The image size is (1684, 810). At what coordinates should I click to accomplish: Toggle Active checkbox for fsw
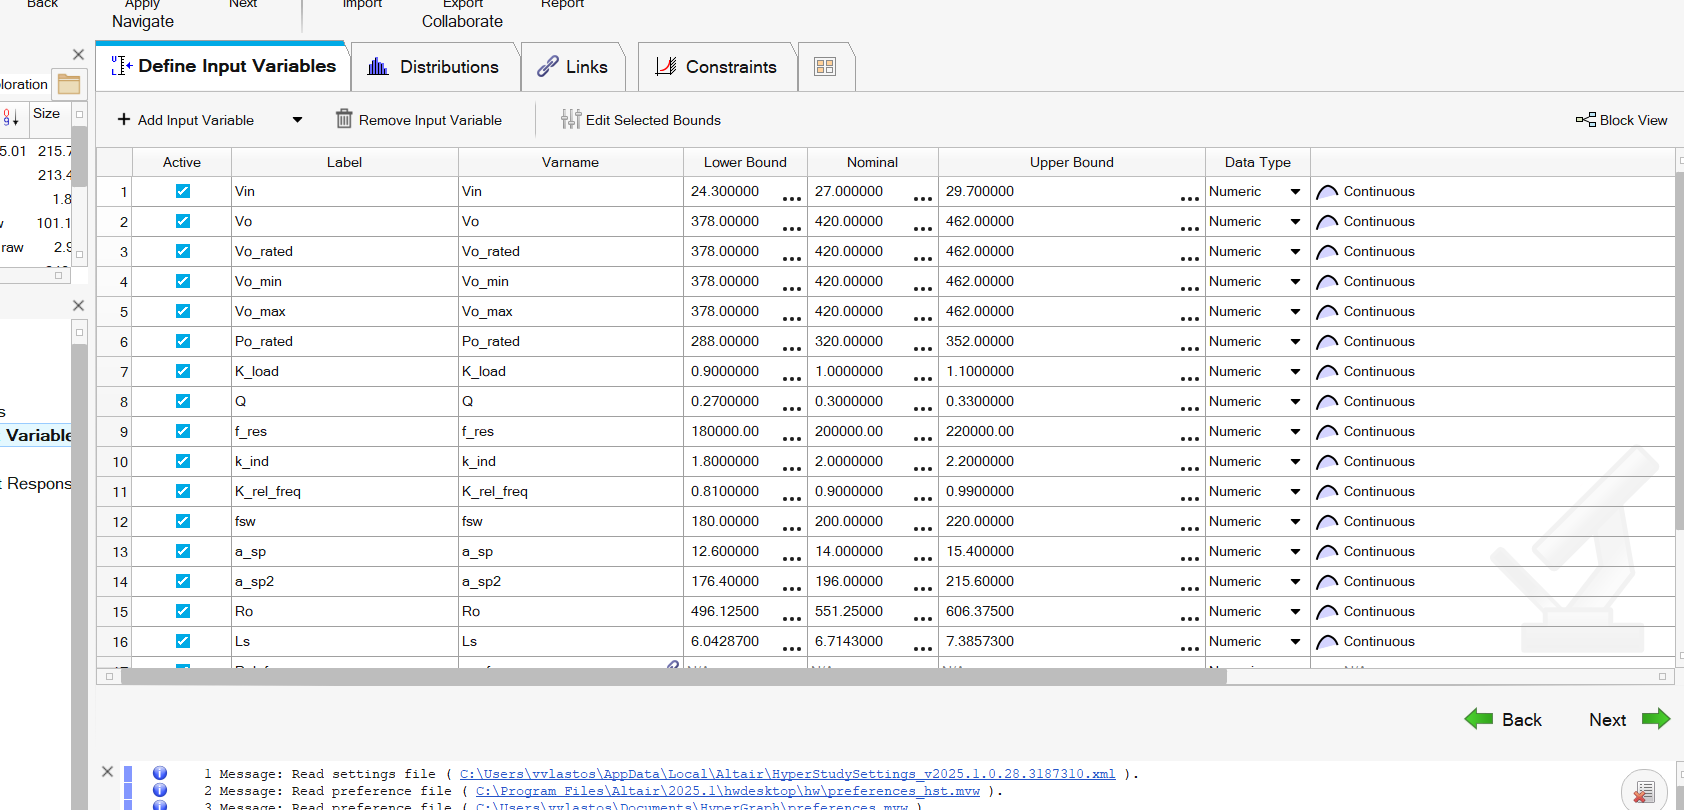(183, 521)
